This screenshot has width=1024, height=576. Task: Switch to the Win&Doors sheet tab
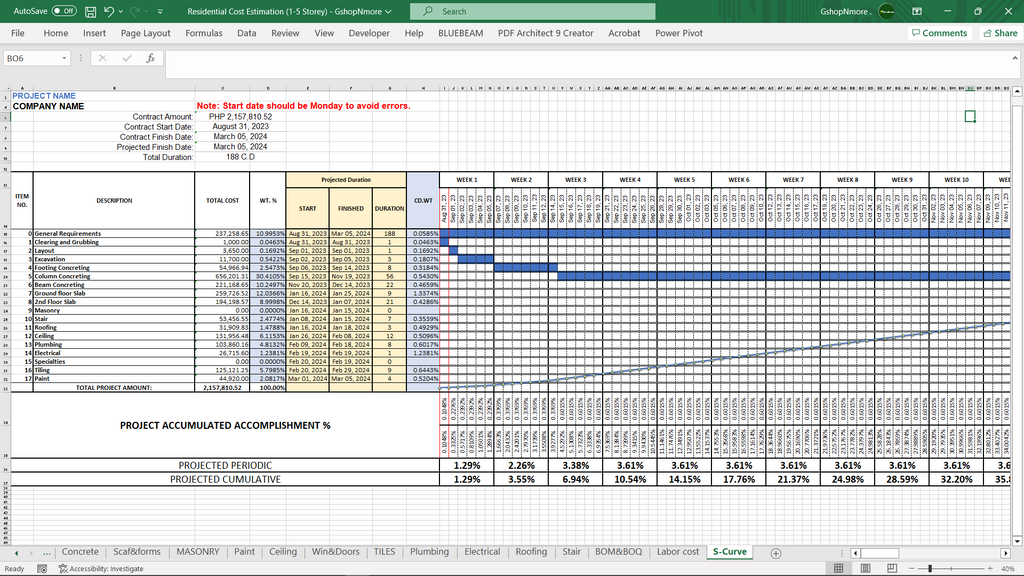(x=335, y=552)
